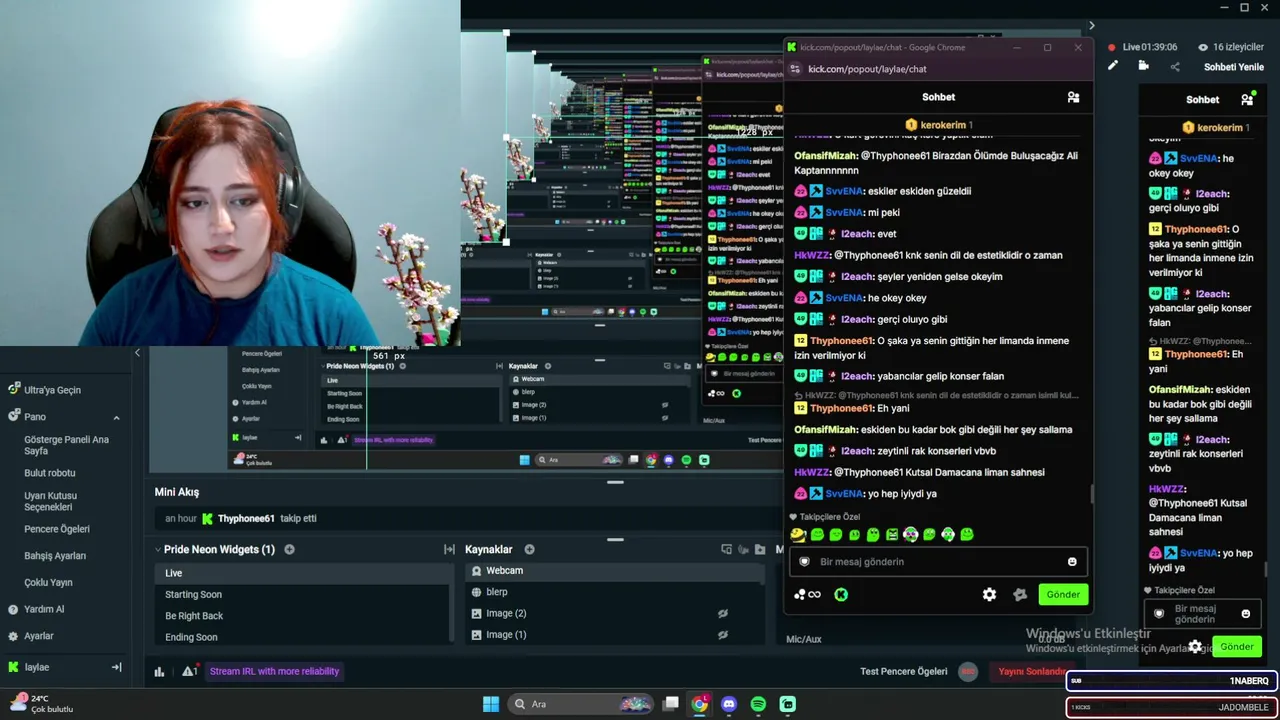Click Sohbeti Yenile to refresh chat

coord(1234,67)
